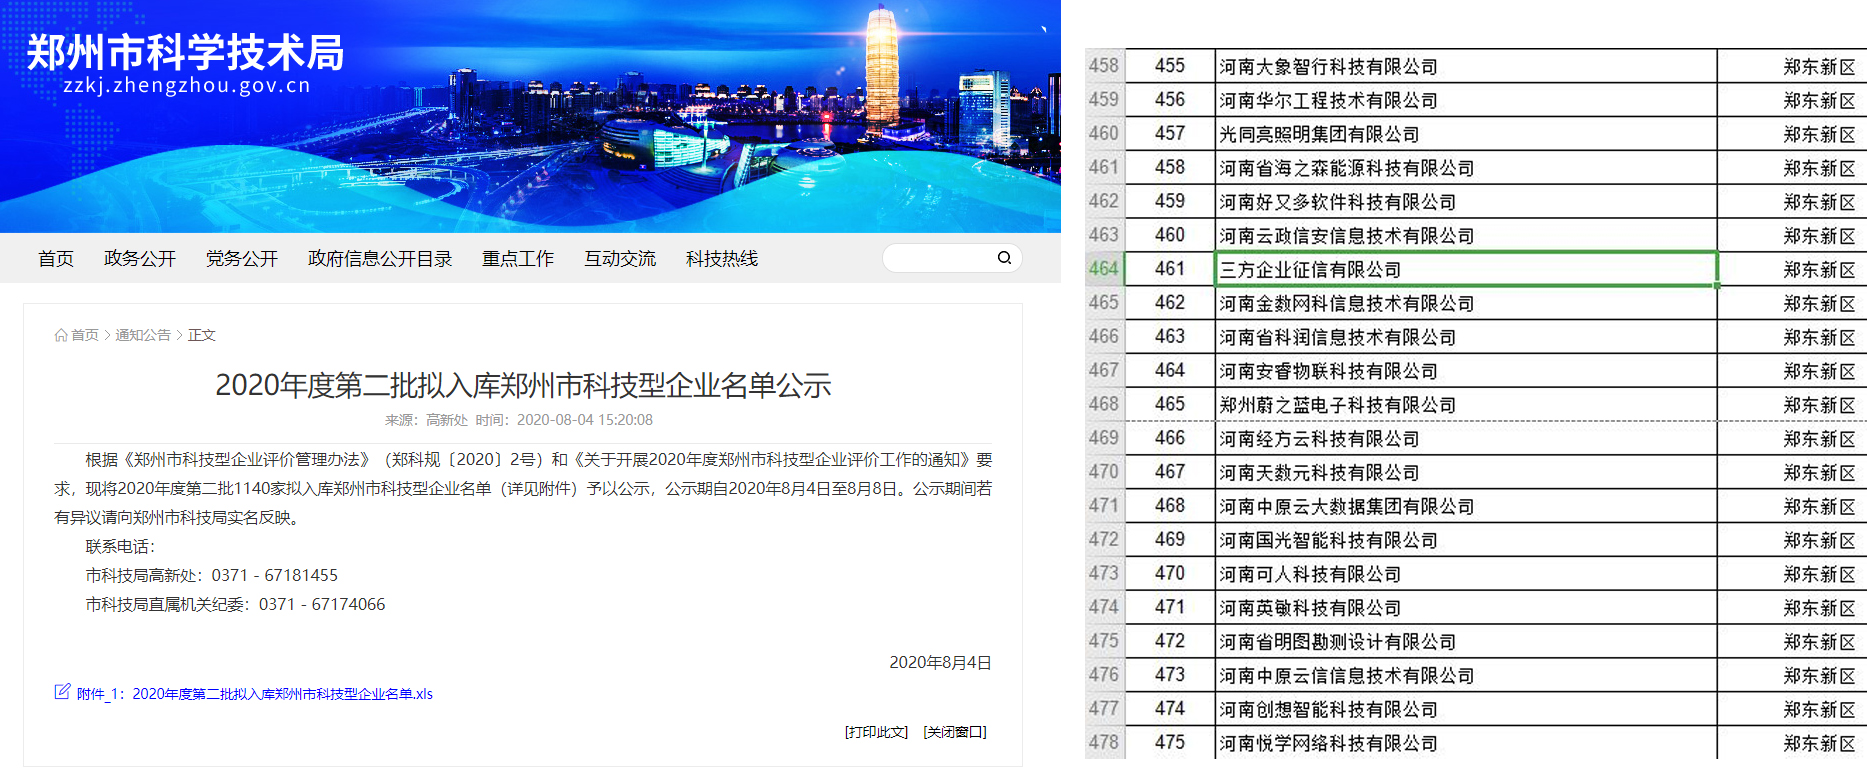
Task: Click the cell with sequence number 455
Action: (x=1169, y=66)
